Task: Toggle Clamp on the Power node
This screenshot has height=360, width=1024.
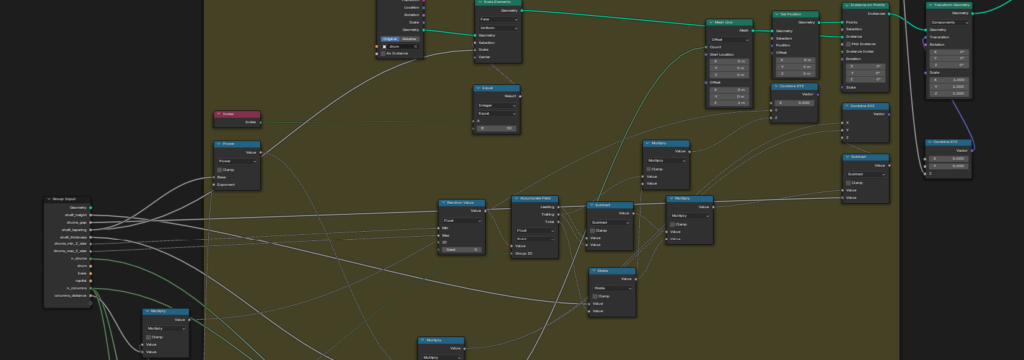Action: (219, 169)
